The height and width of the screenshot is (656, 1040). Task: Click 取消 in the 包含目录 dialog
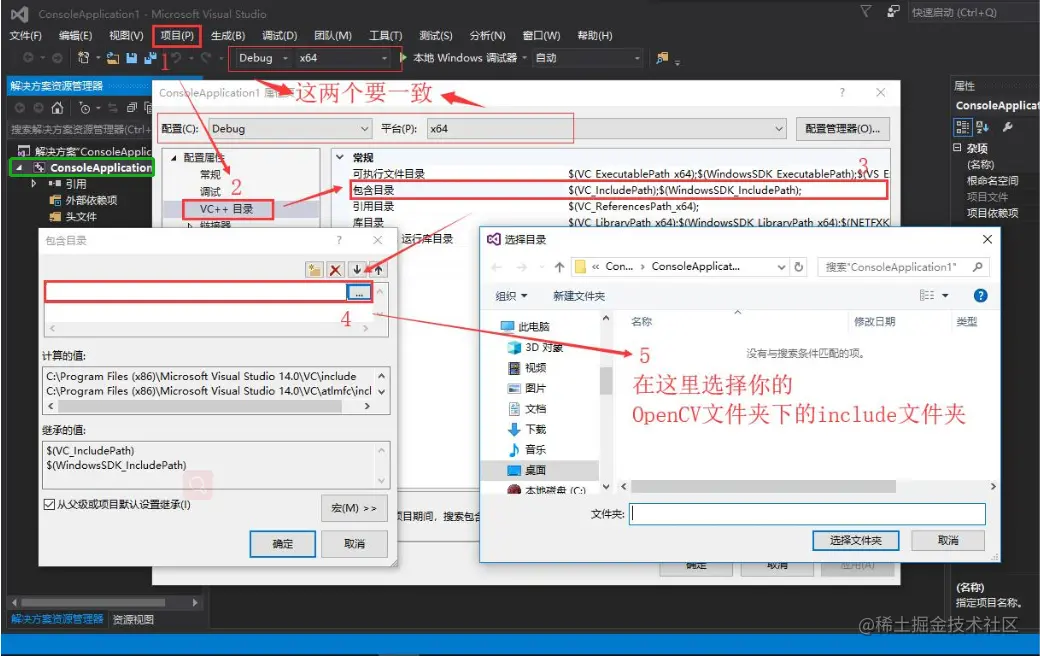354,544
